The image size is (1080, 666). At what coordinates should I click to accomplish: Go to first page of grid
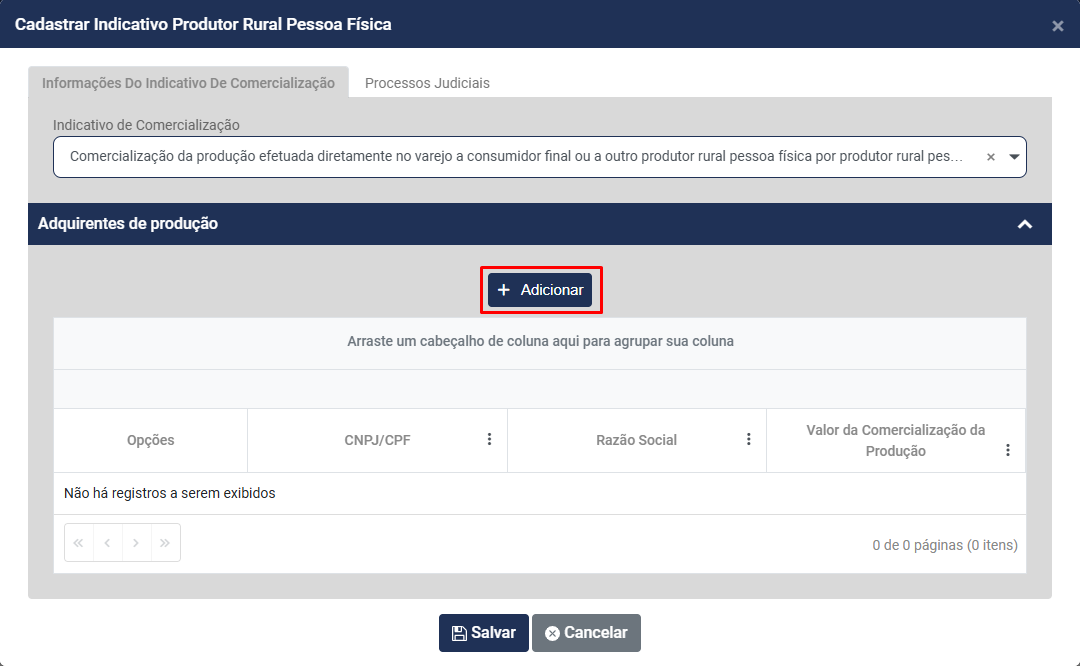(78, 543)
